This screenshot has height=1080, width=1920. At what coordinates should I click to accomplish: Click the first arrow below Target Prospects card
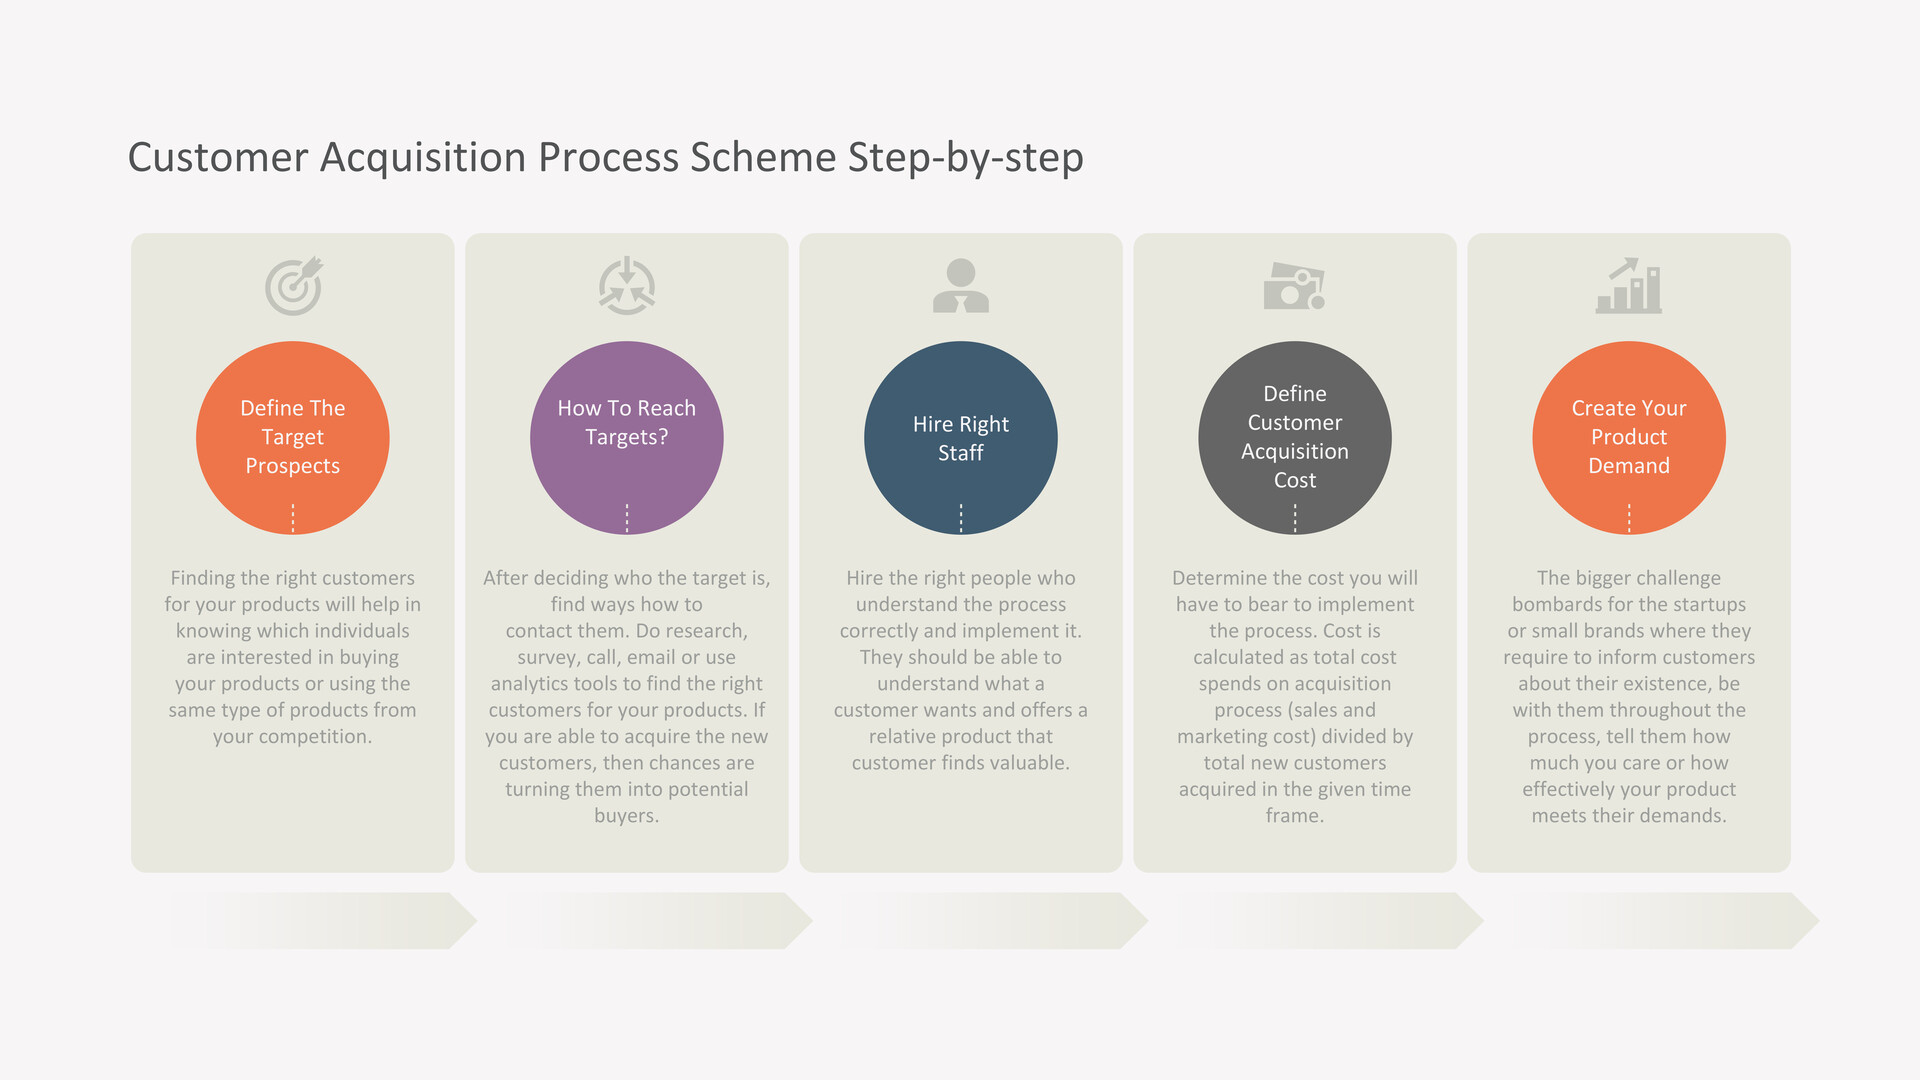click(x=322, y=921)
